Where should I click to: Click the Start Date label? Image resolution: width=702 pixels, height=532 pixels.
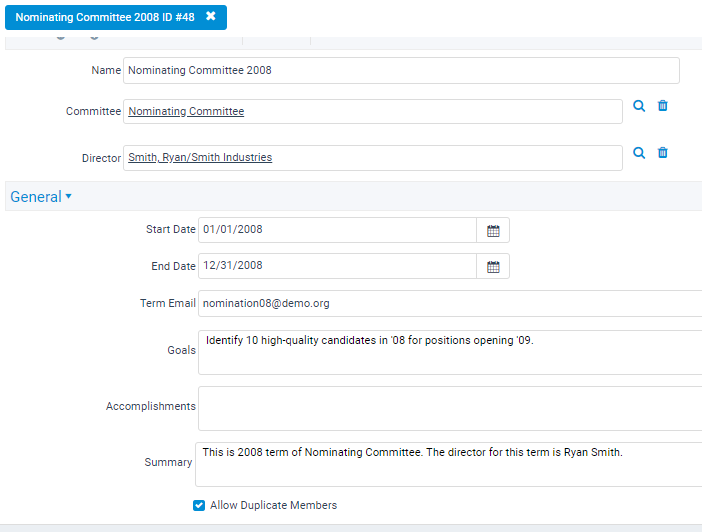171,229
